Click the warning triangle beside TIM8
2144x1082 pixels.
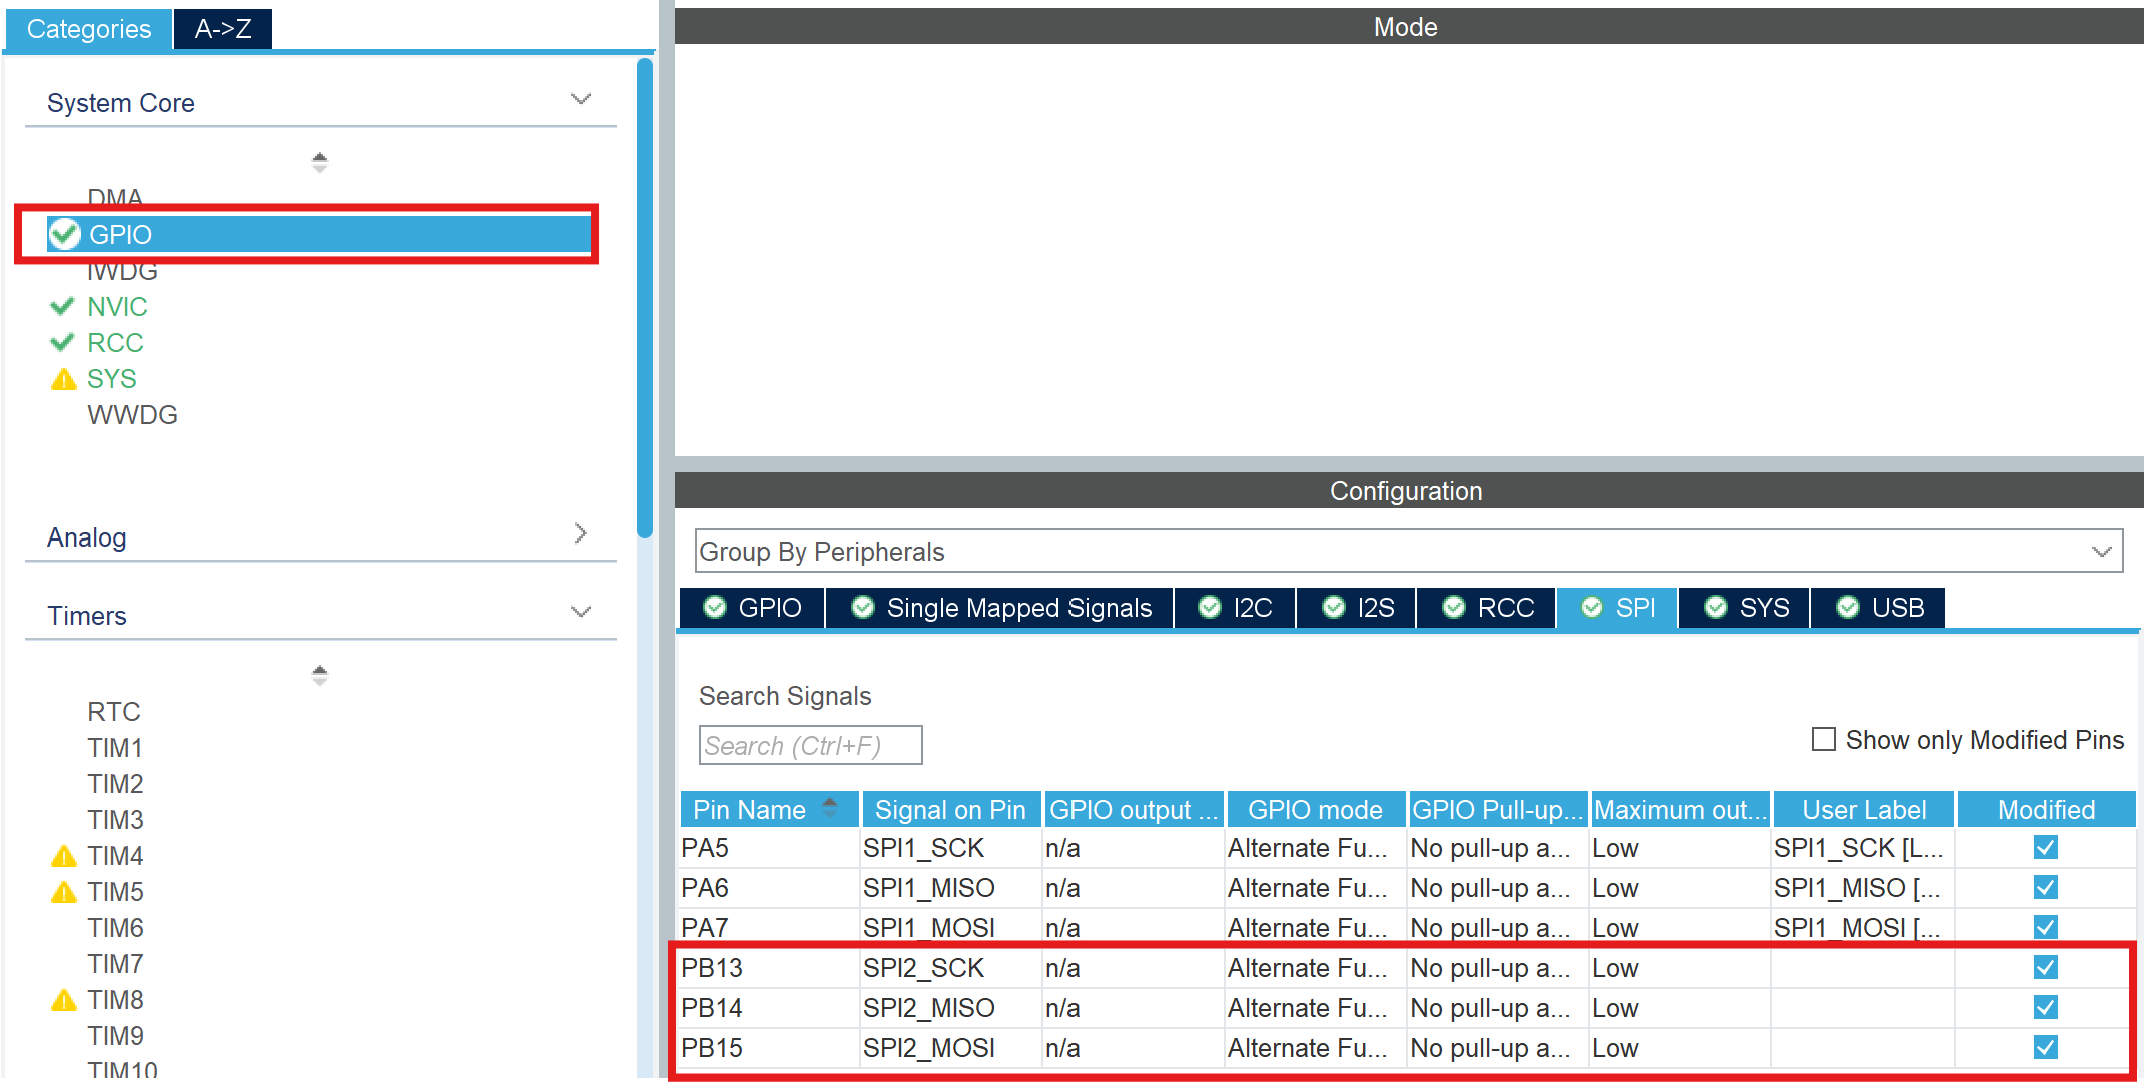click(63, 1000)
